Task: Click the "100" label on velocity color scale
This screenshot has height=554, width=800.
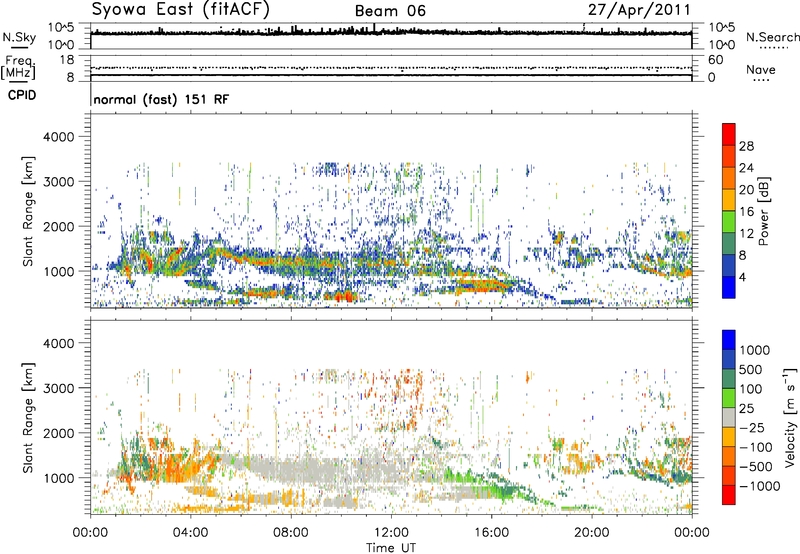Action: (751, 389)
